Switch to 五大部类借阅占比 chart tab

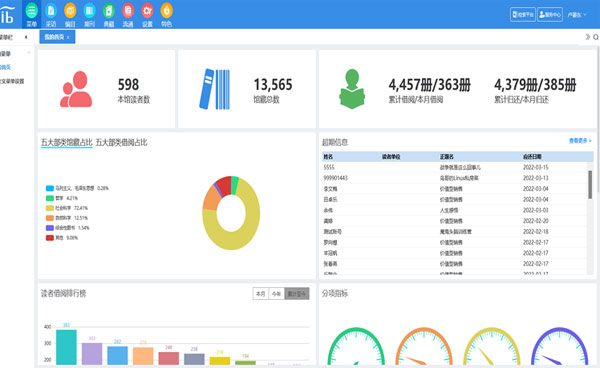(x=121, y=143)
